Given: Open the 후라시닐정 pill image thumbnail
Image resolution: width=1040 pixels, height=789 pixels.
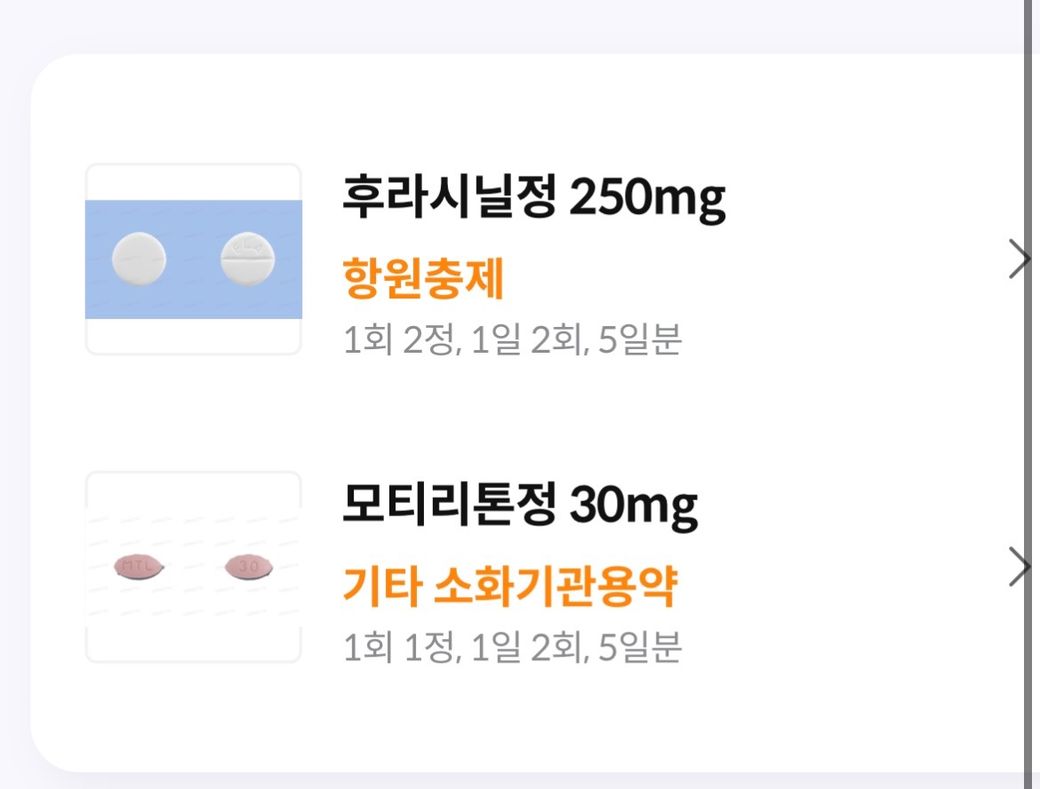Looking at the screenshot, I should point(193,259).
